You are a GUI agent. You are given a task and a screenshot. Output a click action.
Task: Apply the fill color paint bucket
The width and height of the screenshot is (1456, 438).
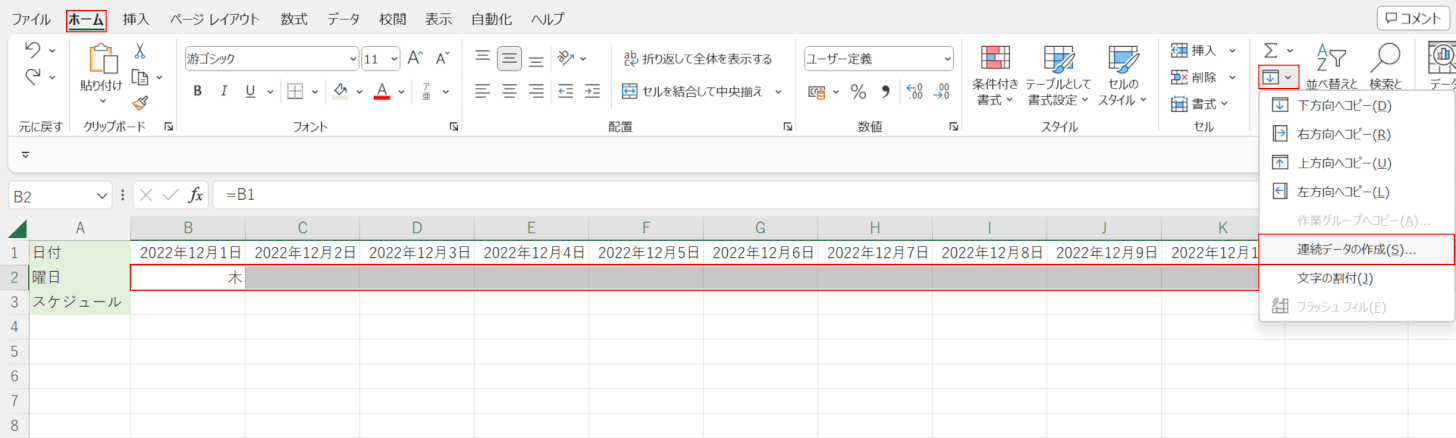tap(340, 91)
